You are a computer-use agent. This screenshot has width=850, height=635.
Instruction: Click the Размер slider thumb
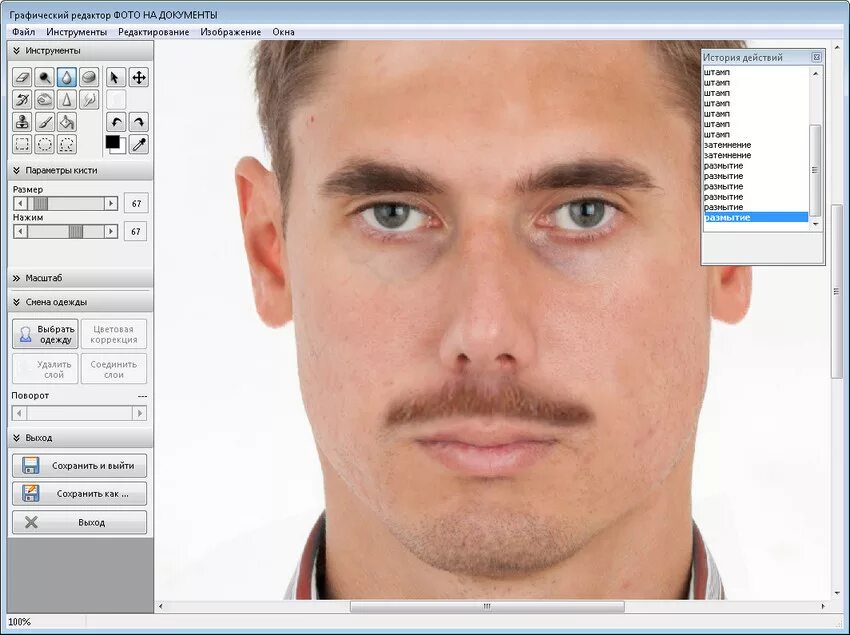pyautogui.click(x=41, y=203)
